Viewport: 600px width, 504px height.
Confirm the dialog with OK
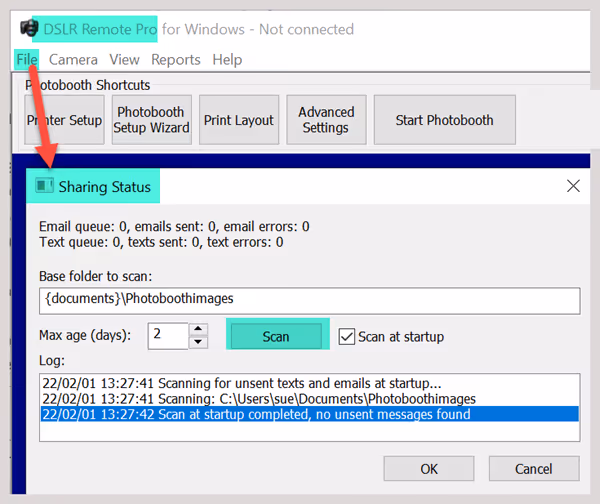point(429,468)
